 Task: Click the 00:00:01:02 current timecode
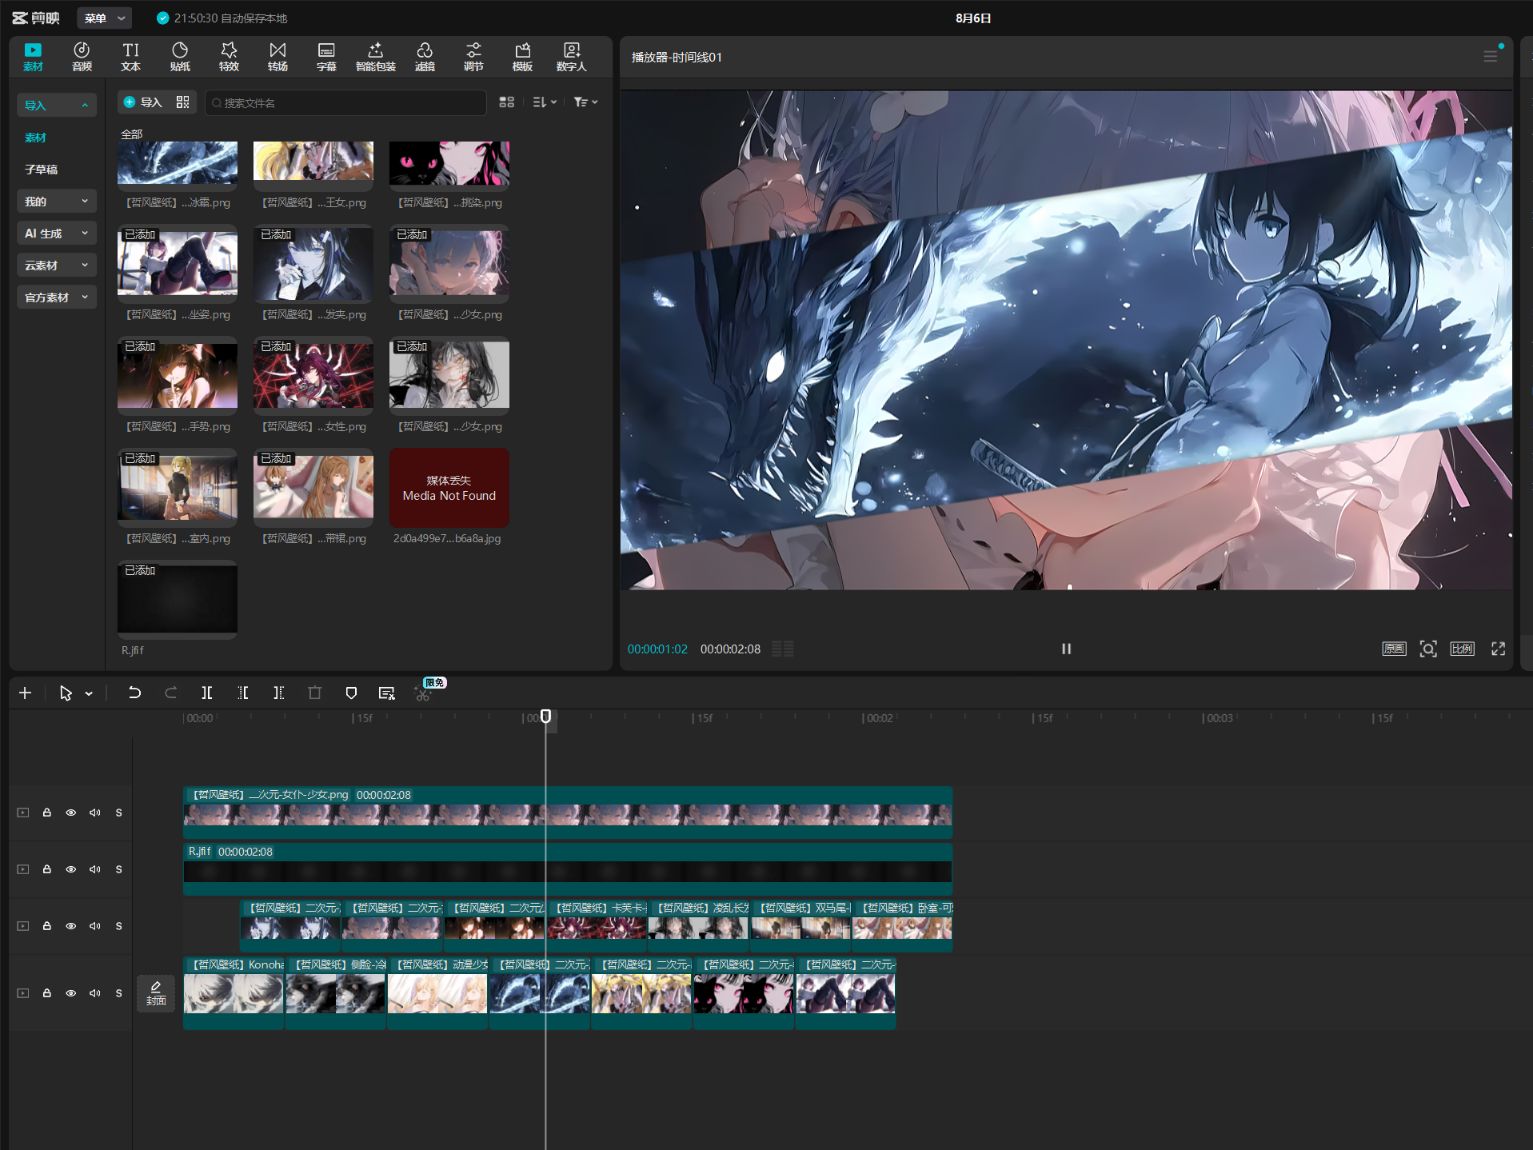pyautogui.click(x=658, y=649)
